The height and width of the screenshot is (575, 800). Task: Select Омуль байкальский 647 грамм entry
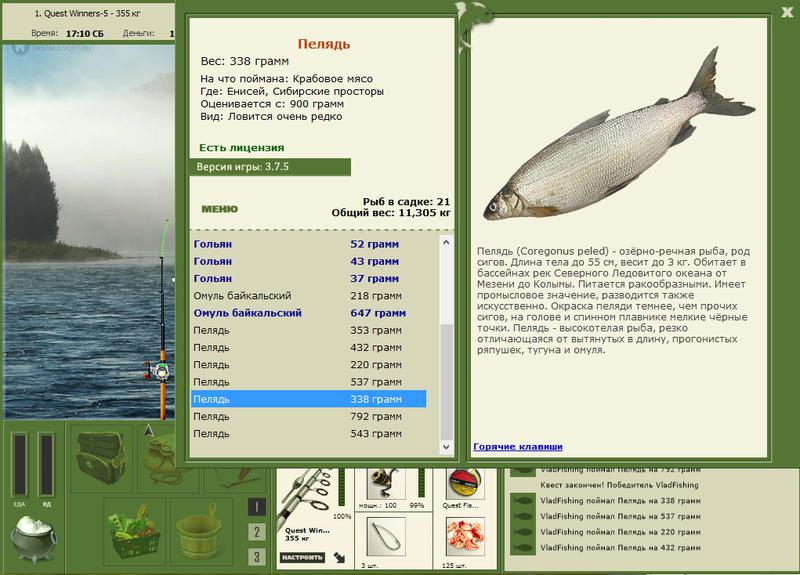(308, 313)
